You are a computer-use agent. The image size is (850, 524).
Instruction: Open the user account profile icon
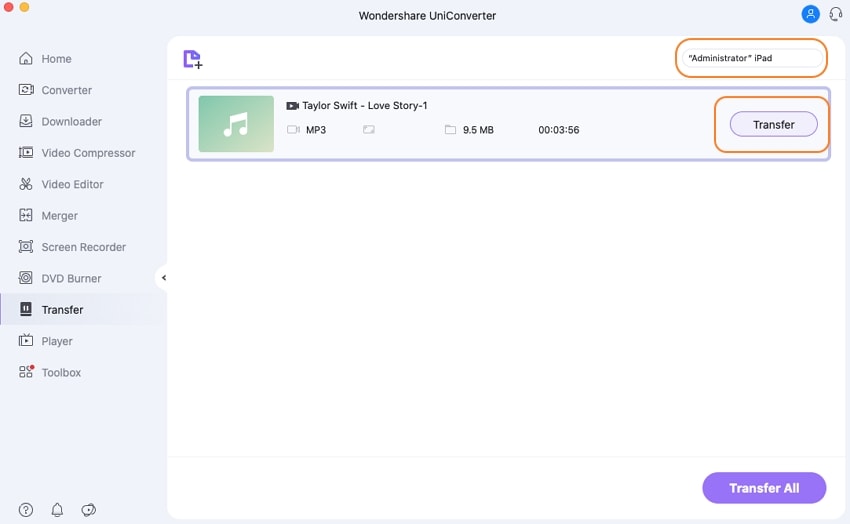coord(810,14)
